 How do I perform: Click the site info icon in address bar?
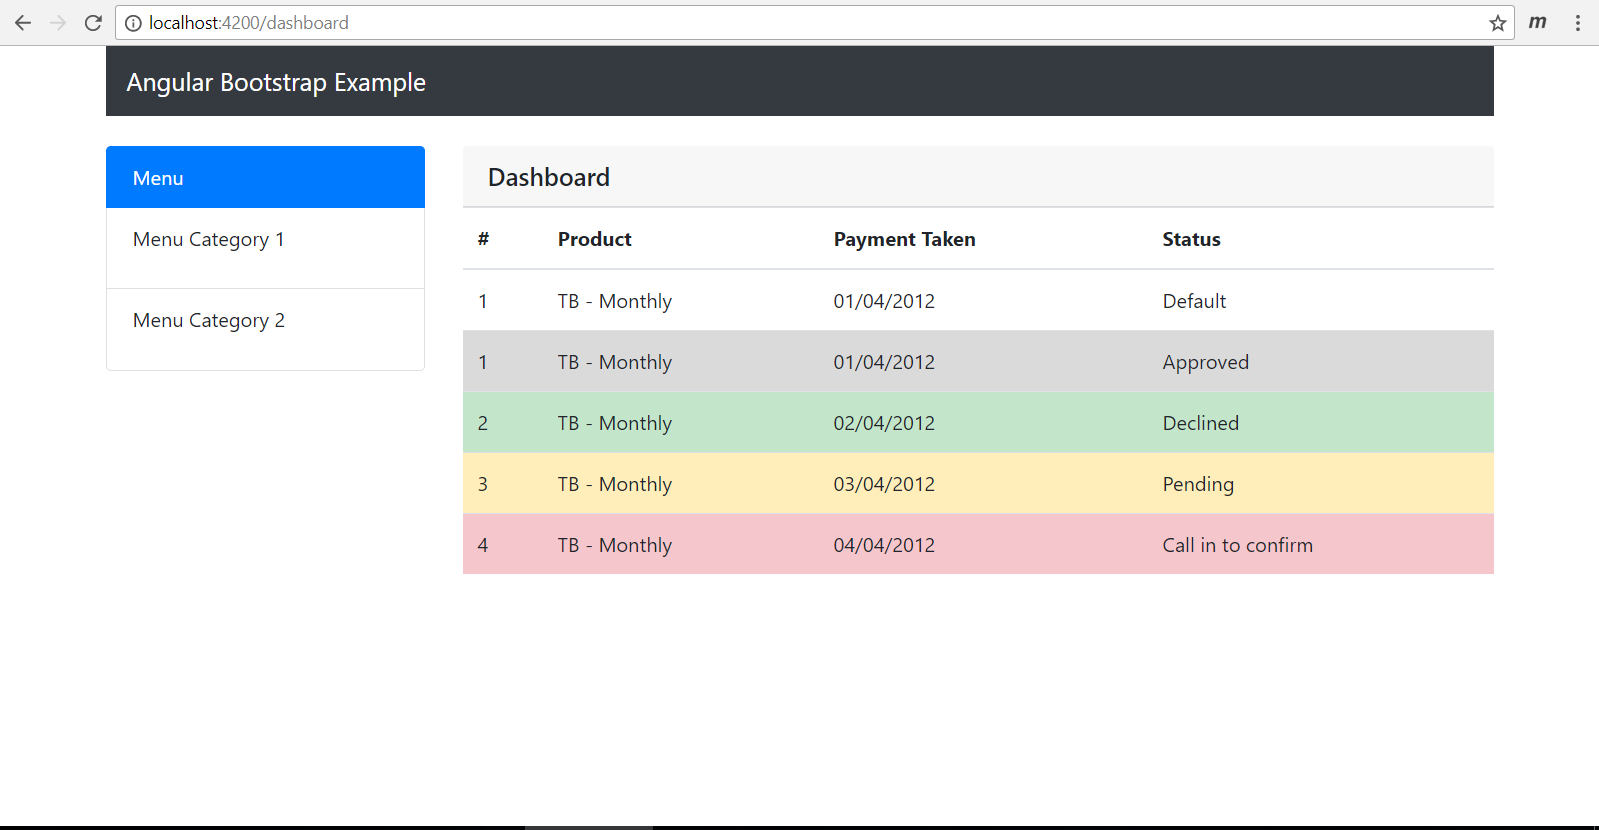[133, 23]
